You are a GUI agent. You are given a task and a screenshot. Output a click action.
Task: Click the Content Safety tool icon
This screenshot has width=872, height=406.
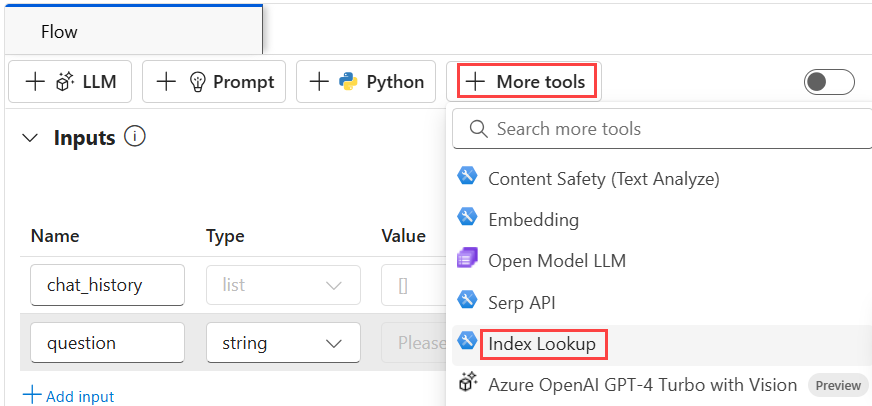click(x=467, y=177)
